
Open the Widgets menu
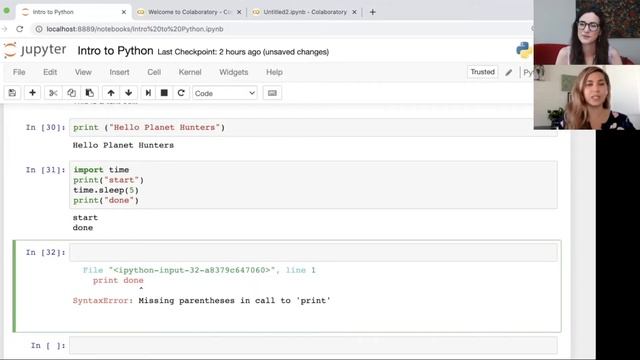(x=233, y=72)
